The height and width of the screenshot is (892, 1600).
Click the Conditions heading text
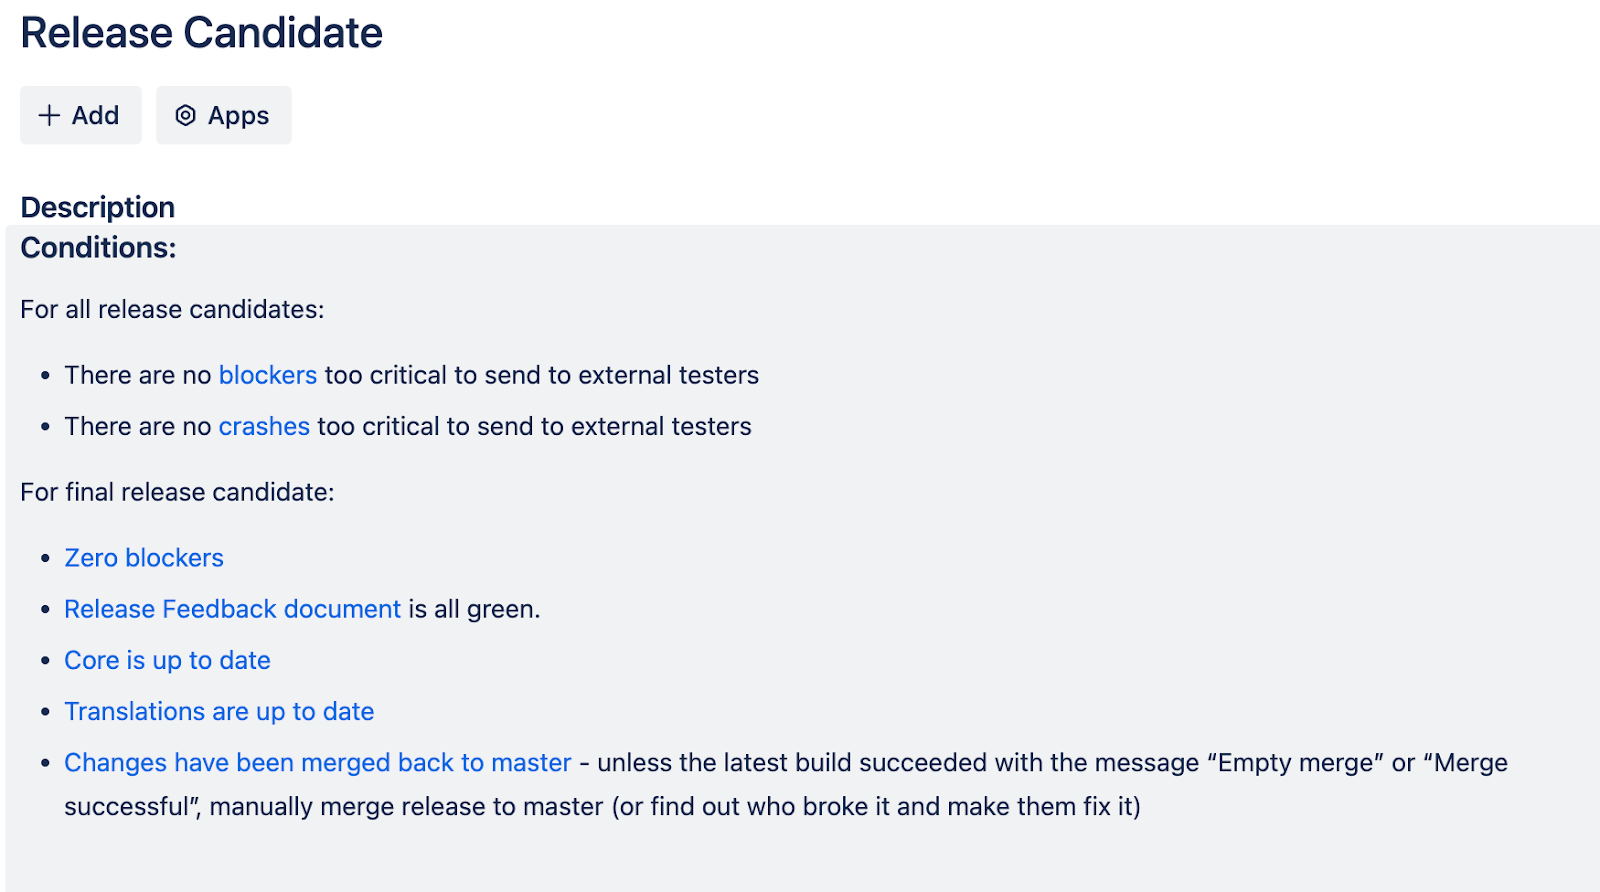[x=97, y=247]
